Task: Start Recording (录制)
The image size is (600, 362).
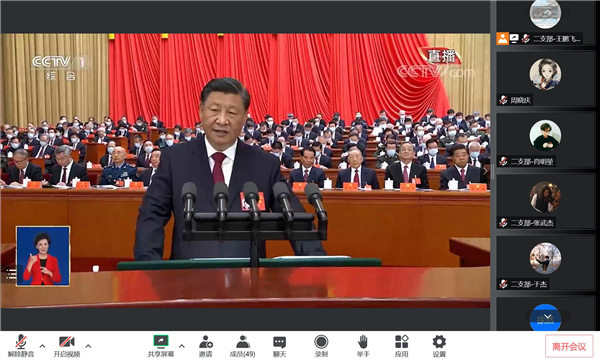Action: (321, 346)
